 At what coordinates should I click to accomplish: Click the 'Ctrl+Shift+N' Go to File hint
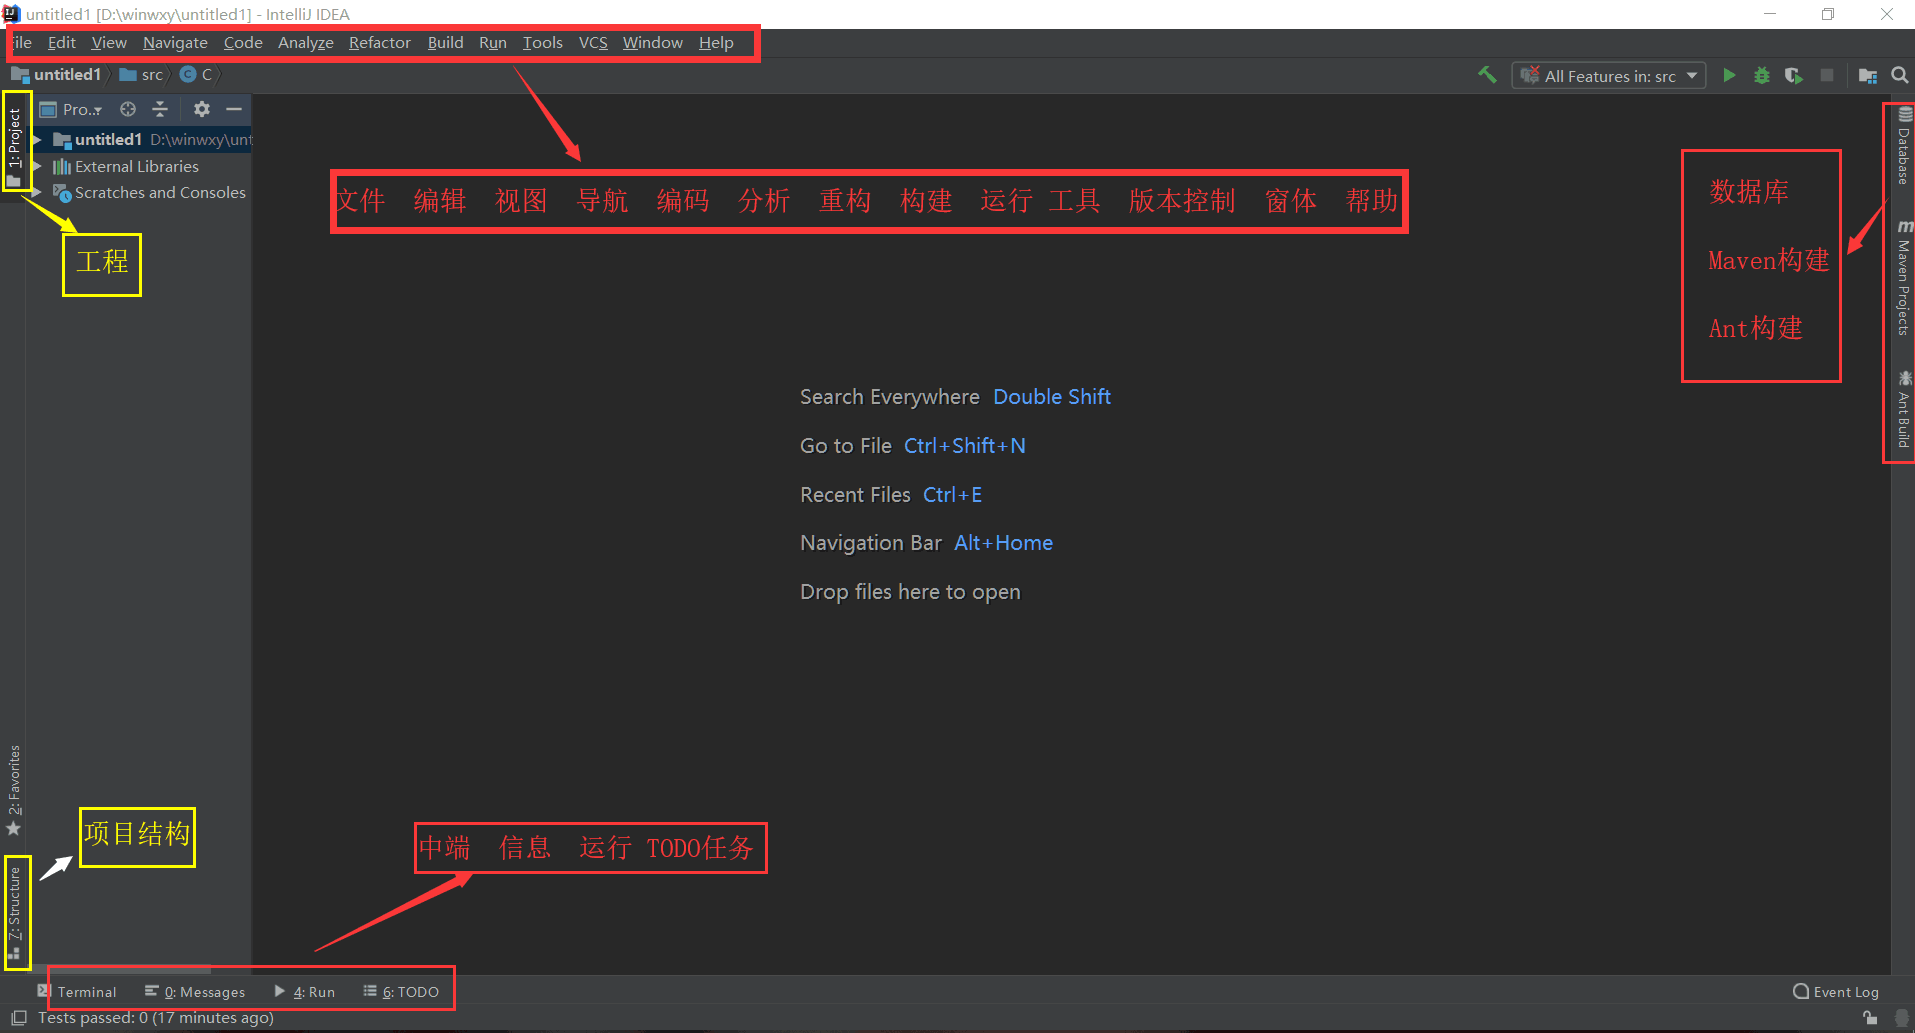(x=965, y=446)
